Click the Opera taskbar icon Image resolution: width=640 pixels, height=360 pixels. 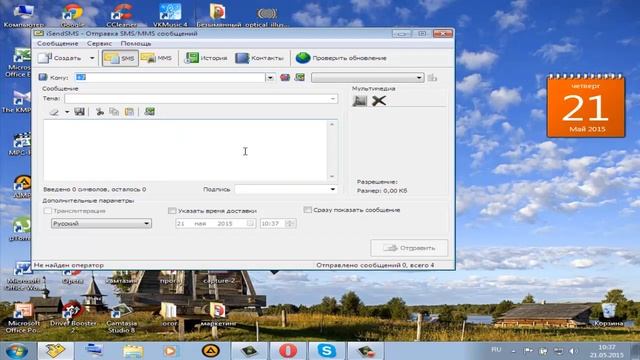(x=288, y=351)
